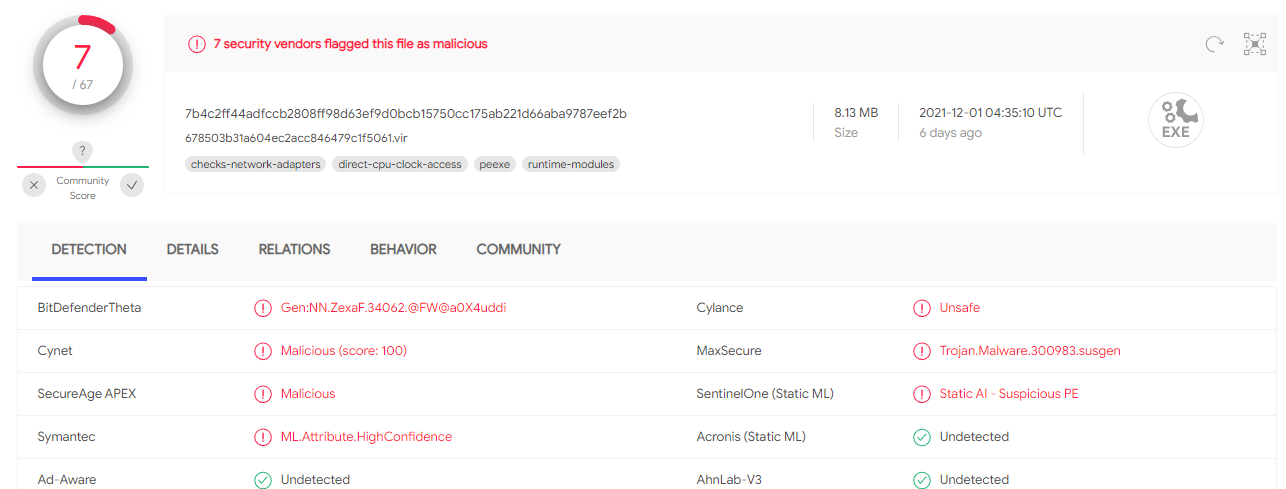Vote negative with the X community button

tap(34, 185)
